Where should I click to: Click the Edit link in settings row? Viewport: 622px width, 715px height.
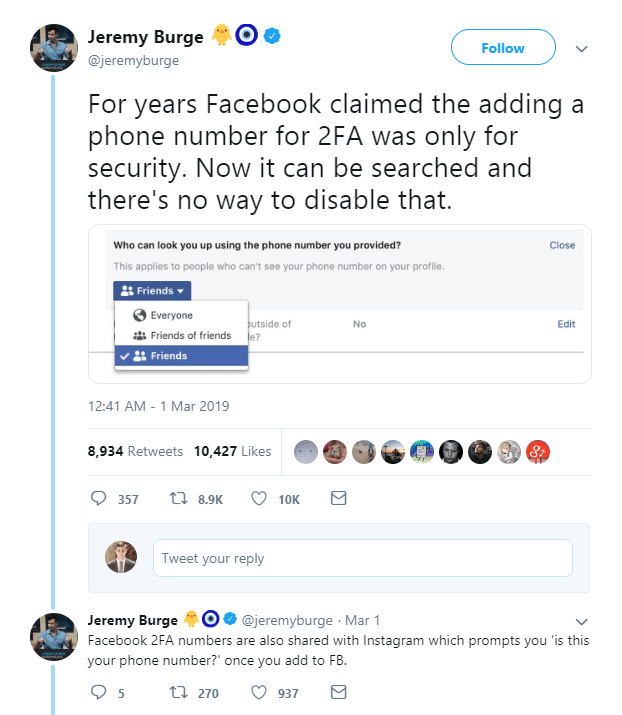(566, 324)
